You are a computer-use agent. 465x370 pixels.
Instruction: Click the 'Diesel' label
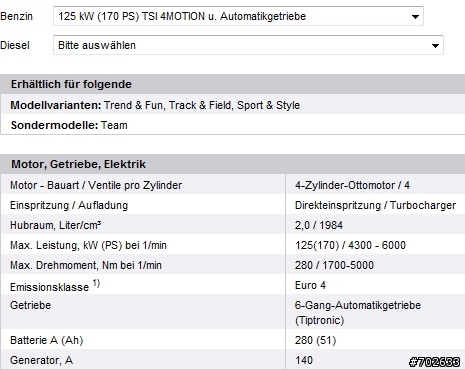pyautogui.click(x=15, y=45)
